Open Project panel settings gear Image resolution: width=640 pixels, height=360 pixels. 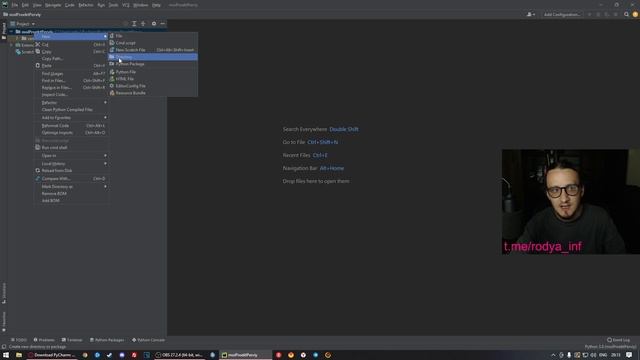tap(154, 24)
